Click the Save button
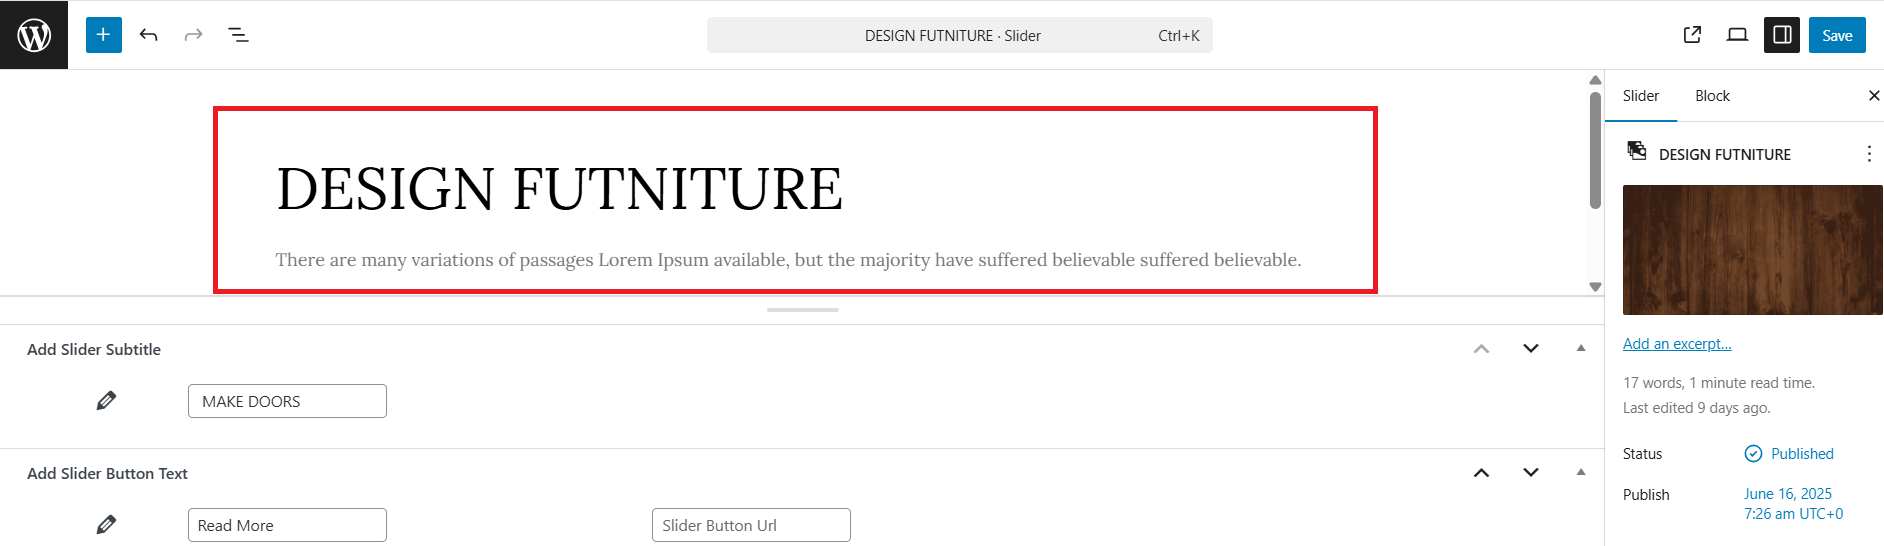Screen dimensions: 1884x546 coord(1837,35)
